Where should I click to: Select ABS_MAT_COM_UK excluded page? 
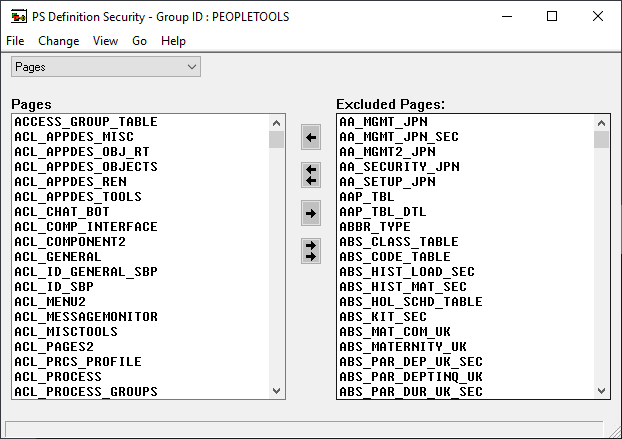pyautogui.click(x=466, y=332)
